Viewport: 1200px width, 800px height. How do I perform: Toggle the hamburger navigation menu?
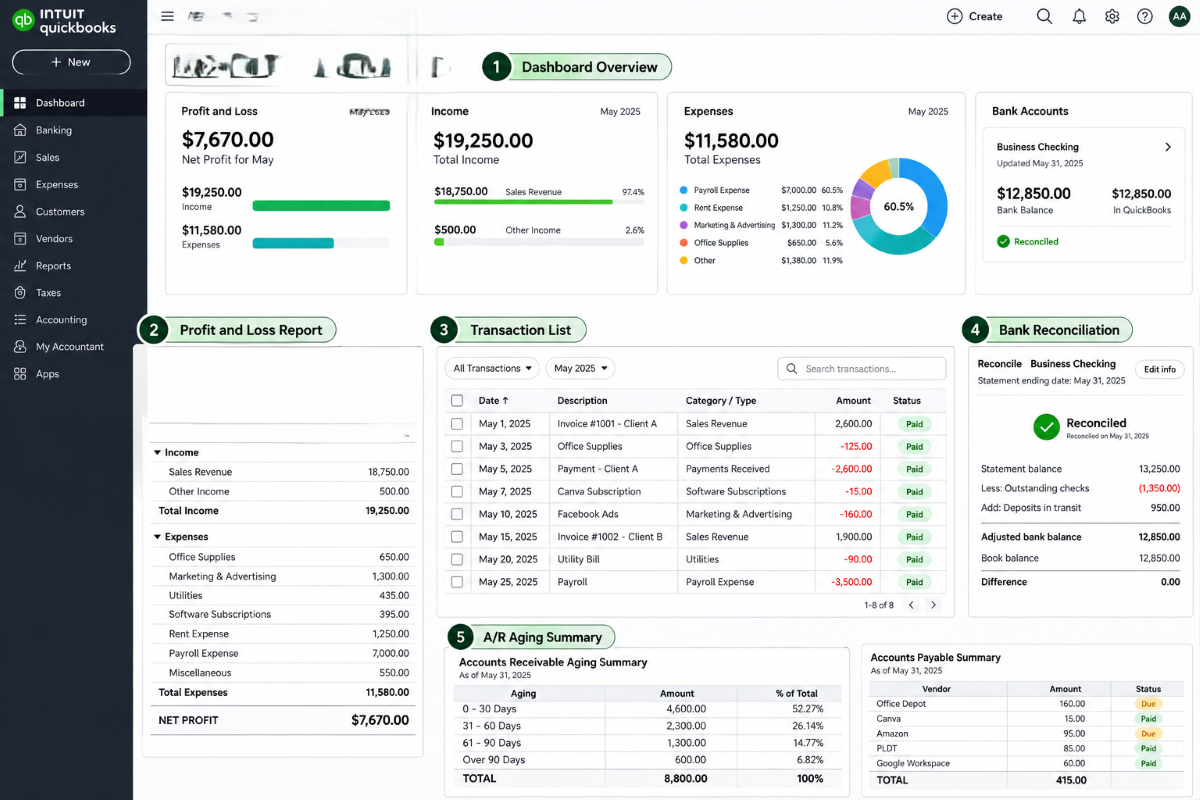[x=167, y=16]
